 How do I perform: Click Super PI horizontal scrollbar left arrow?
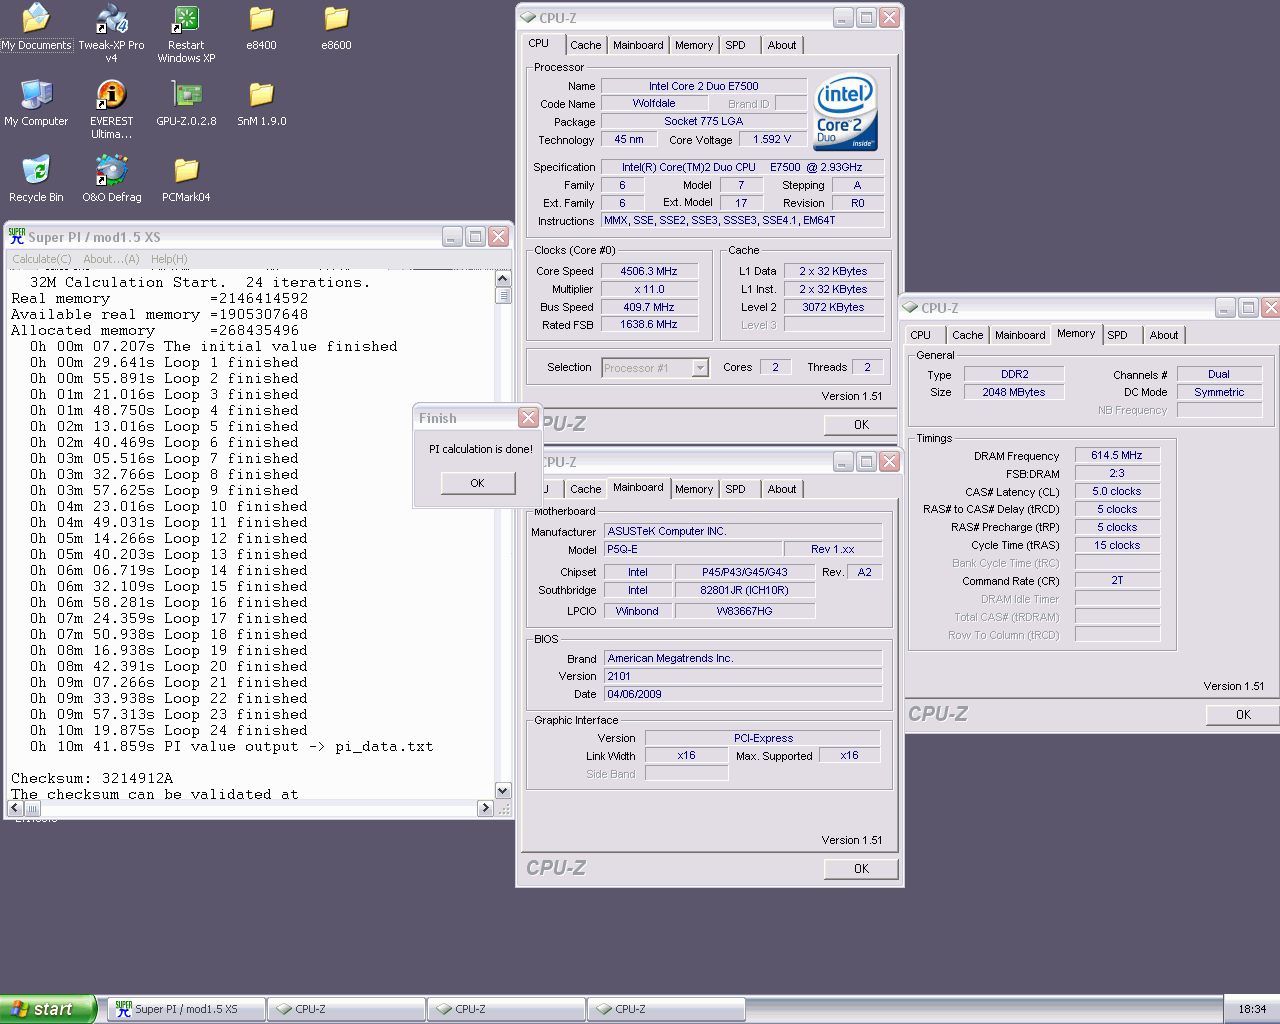pos(17,808)
